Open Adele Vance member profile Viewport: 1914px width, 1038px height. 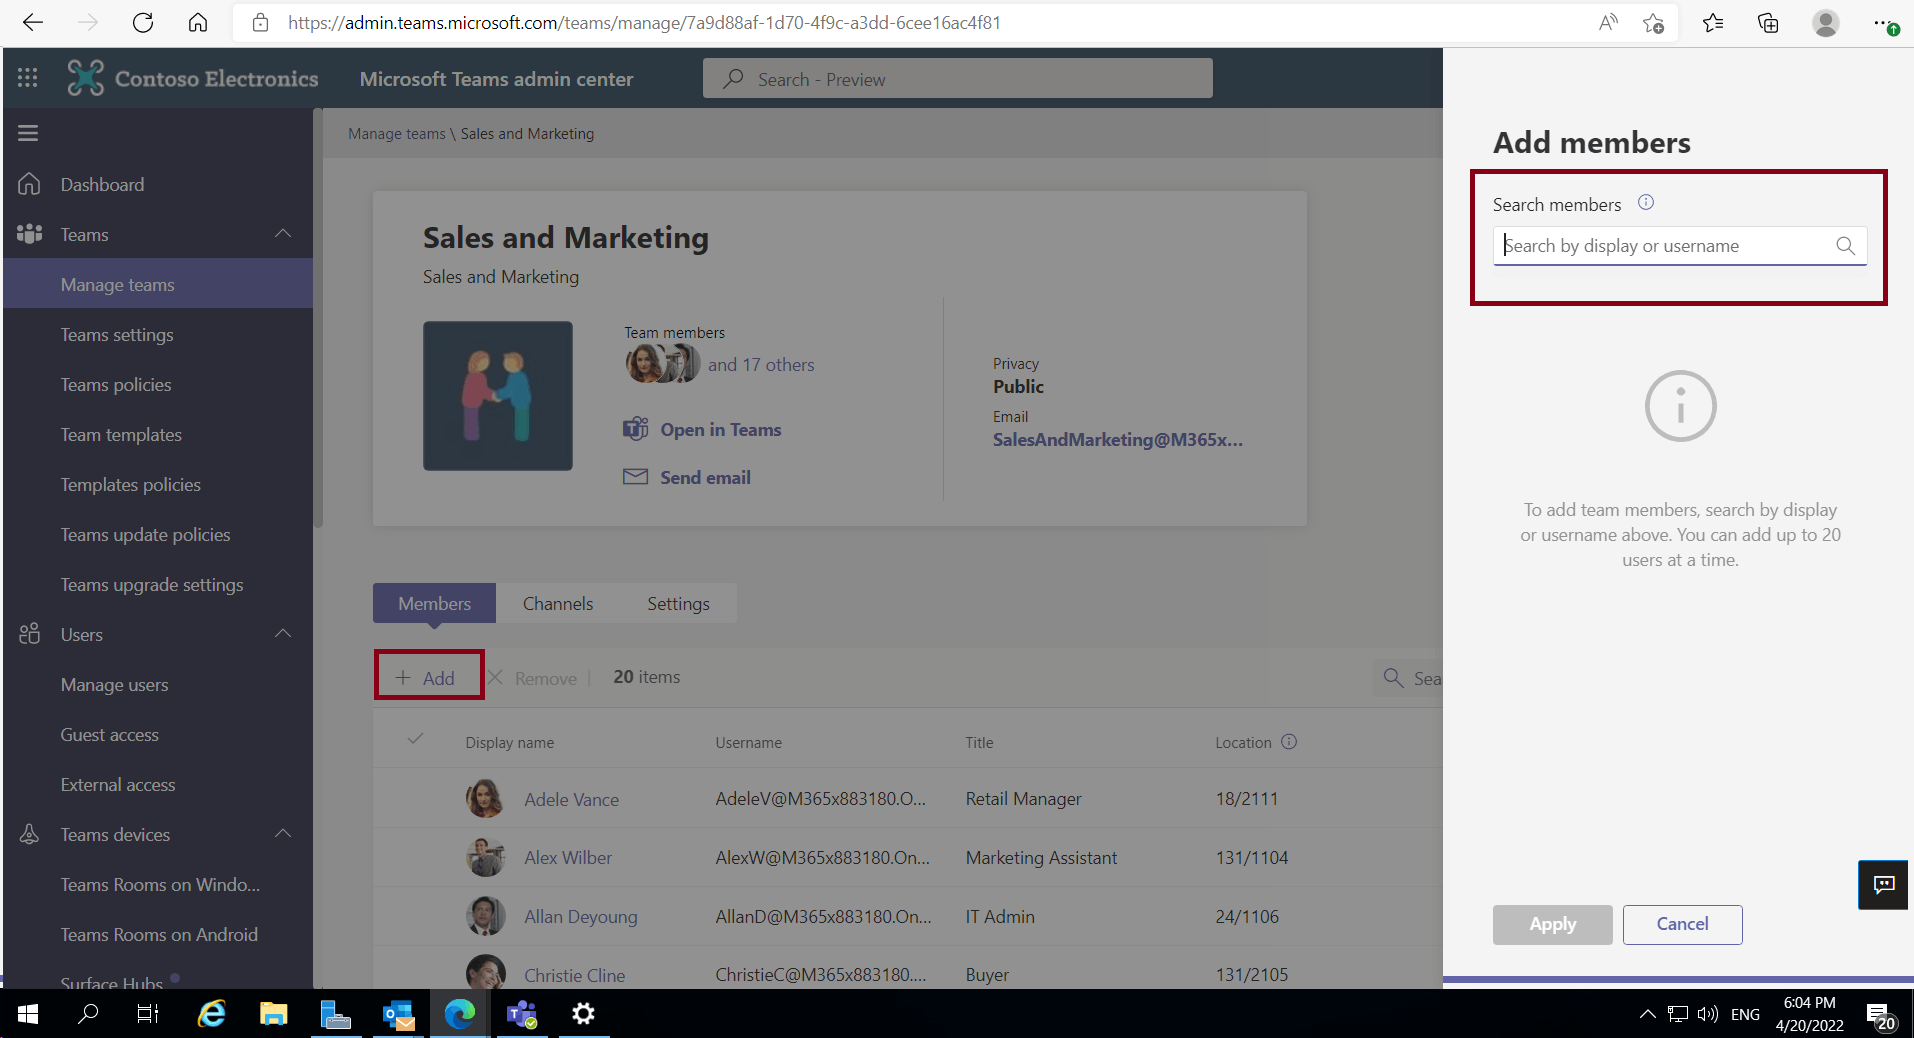pos(571,799)
